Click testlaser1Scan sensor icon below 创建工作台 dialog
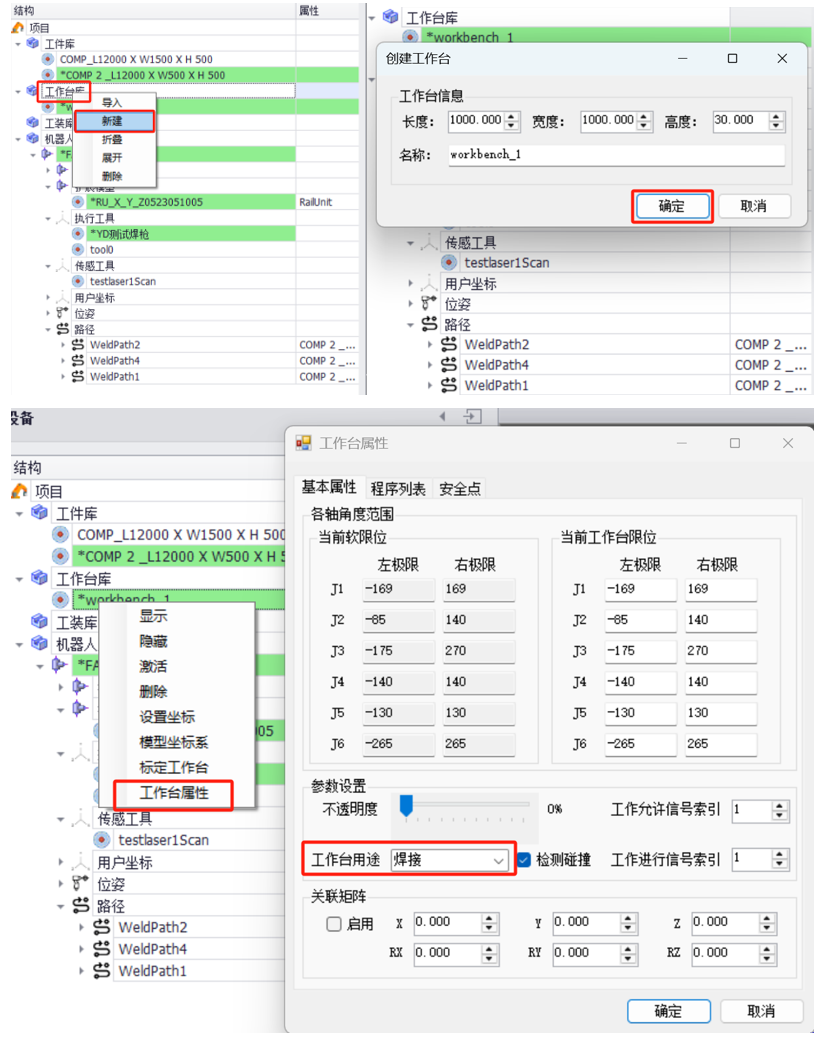This screenshot has height=1037, width=815. click(x=449, y=263)
